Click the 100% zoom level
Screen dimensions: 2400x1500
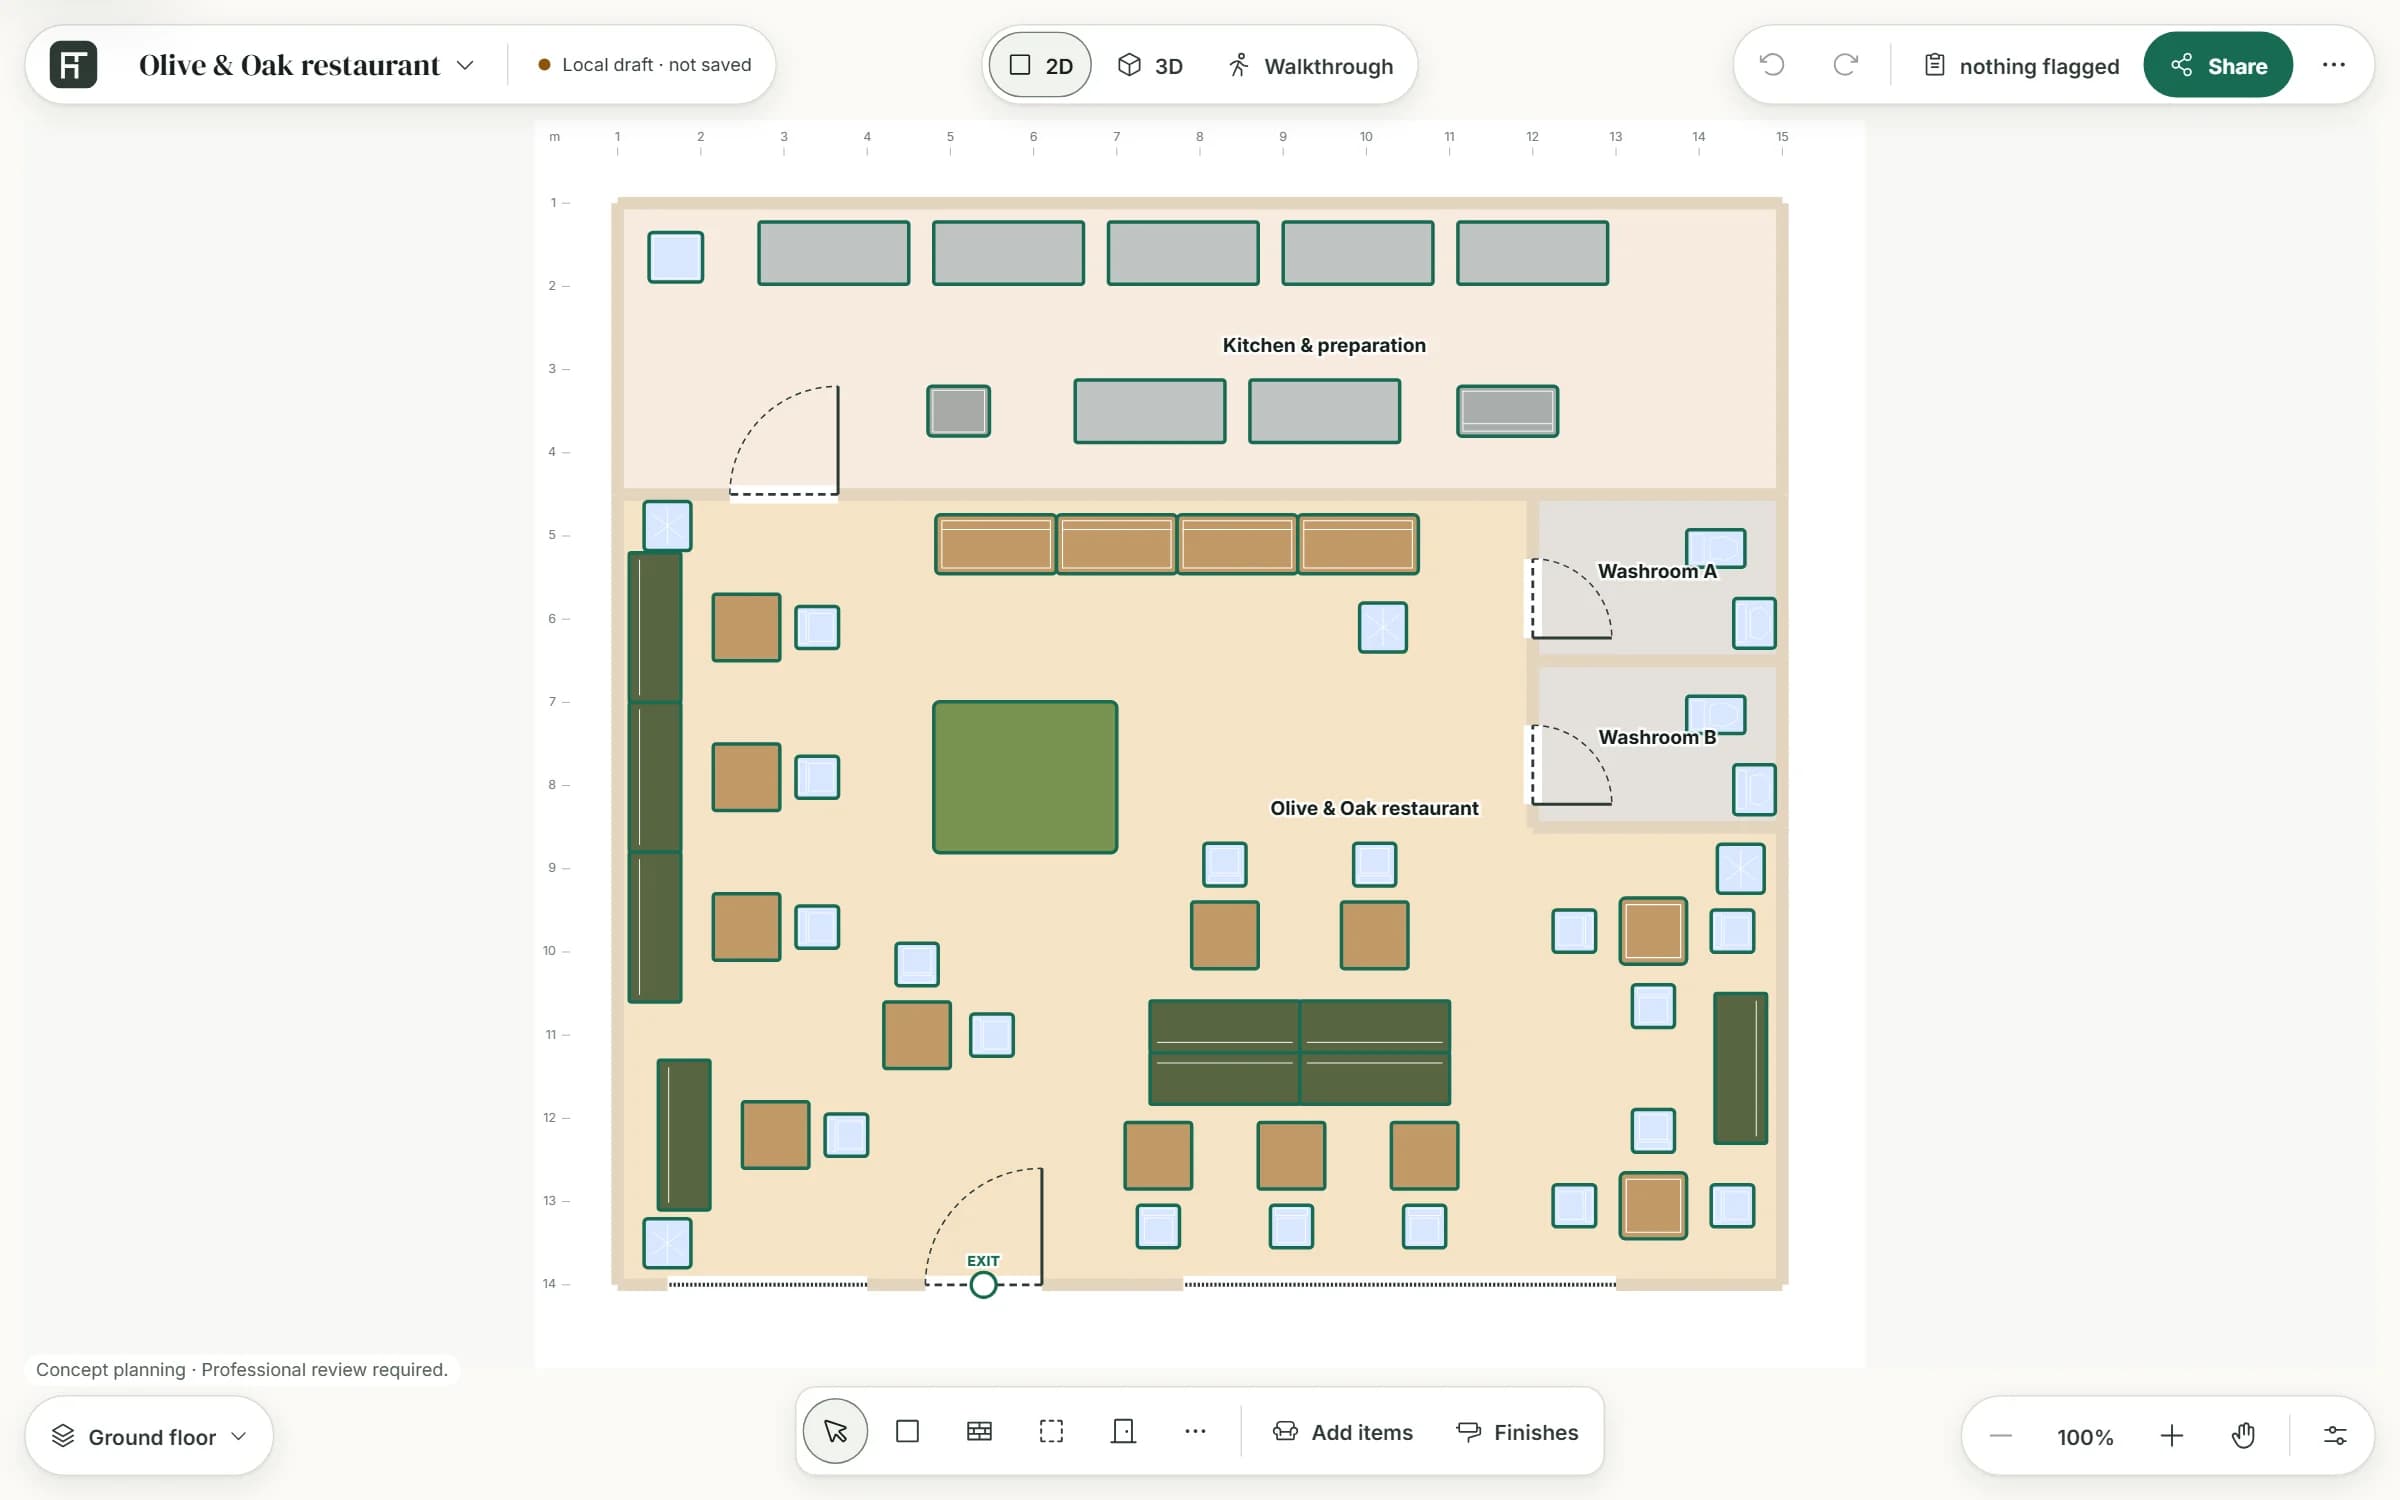pos(2085,1437)
